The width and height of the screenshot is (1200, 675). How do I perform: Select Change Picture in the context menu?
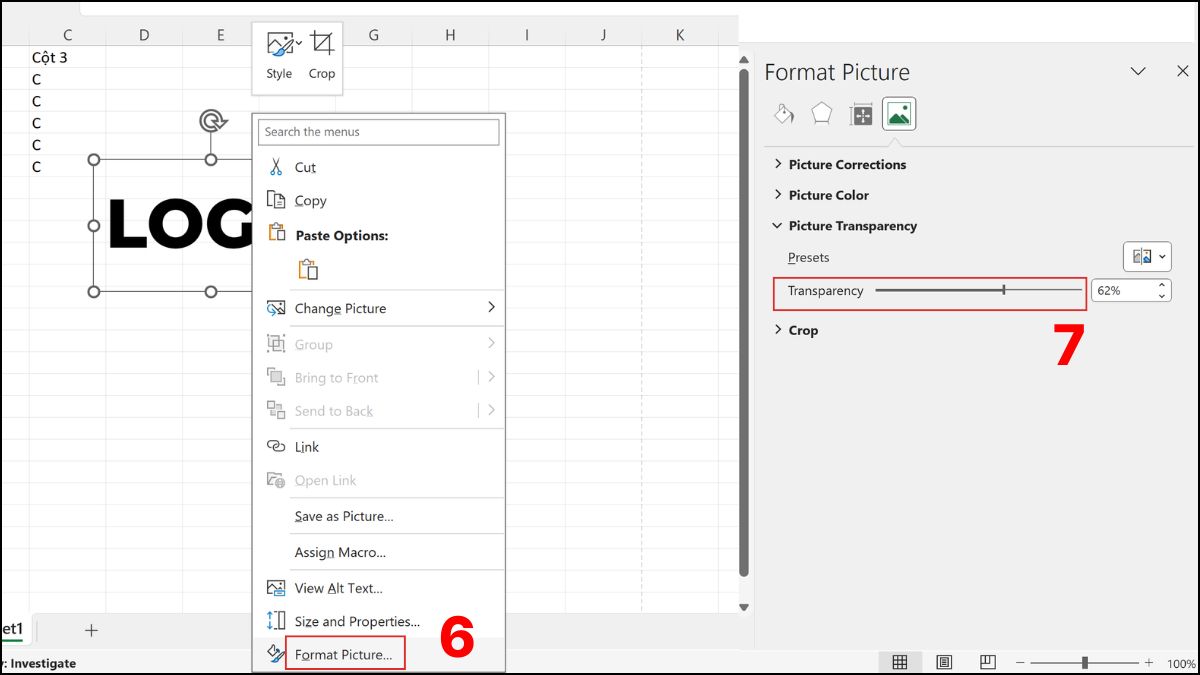point(341,308)
